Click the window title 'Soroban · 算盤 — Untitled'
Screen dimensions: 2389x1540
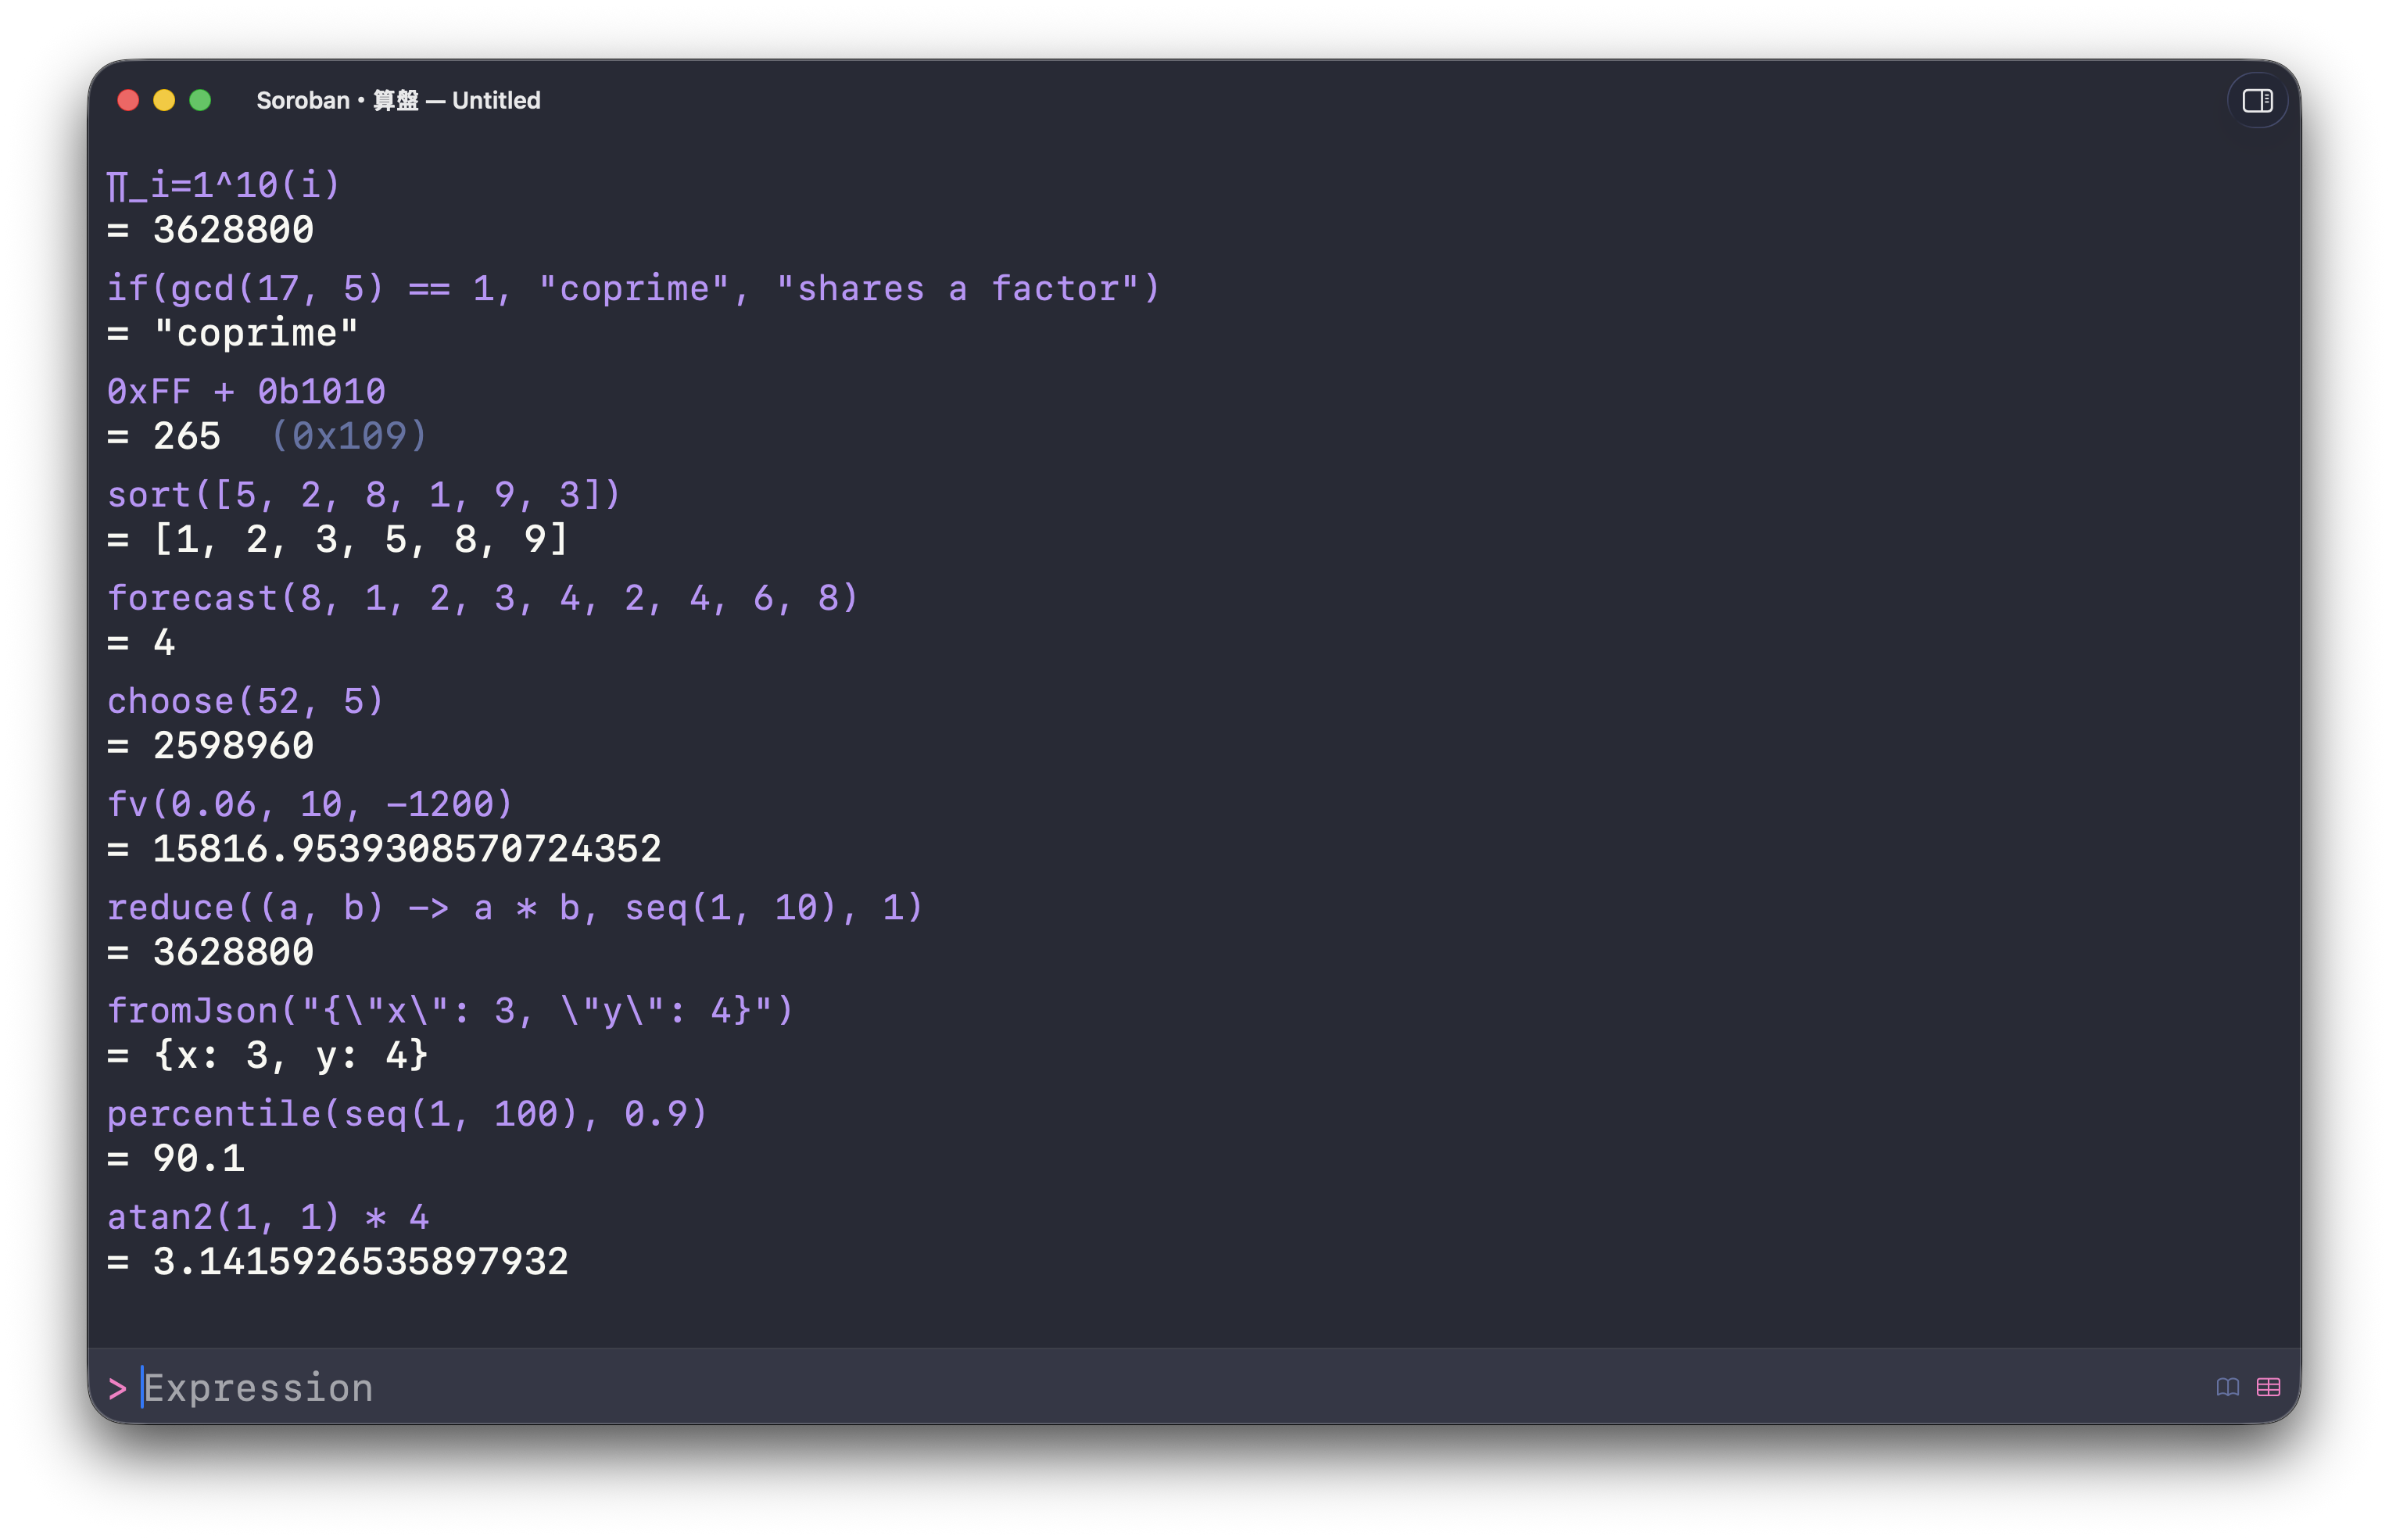(398, 100)
